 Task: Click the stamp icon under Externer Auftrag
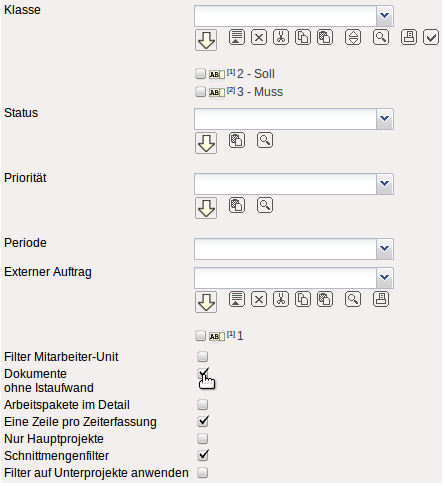pos(381,299)
